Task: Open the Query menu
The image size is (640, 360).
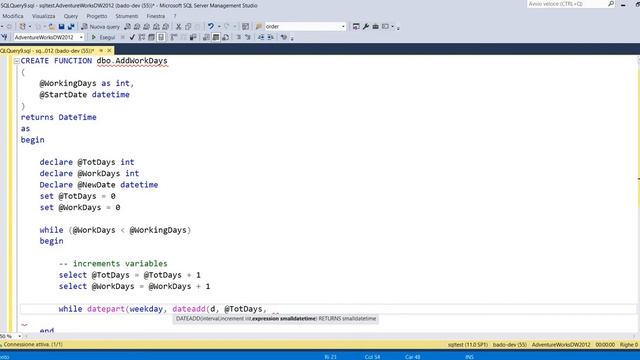Action: 71,16
